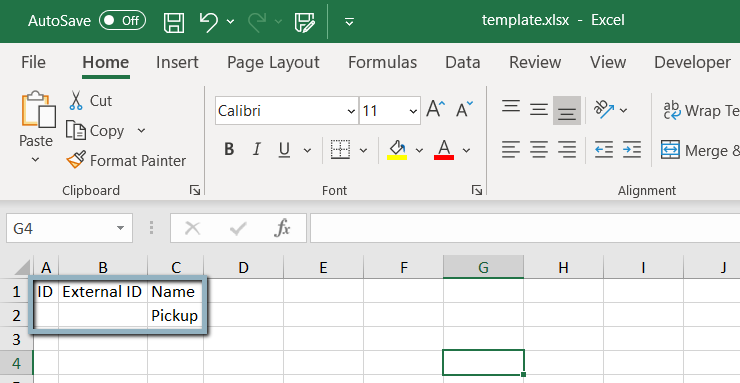Viewport: 740px width, 383px height.
Task: Open the Fill Color palette arrow
Action: click(420, 150)
